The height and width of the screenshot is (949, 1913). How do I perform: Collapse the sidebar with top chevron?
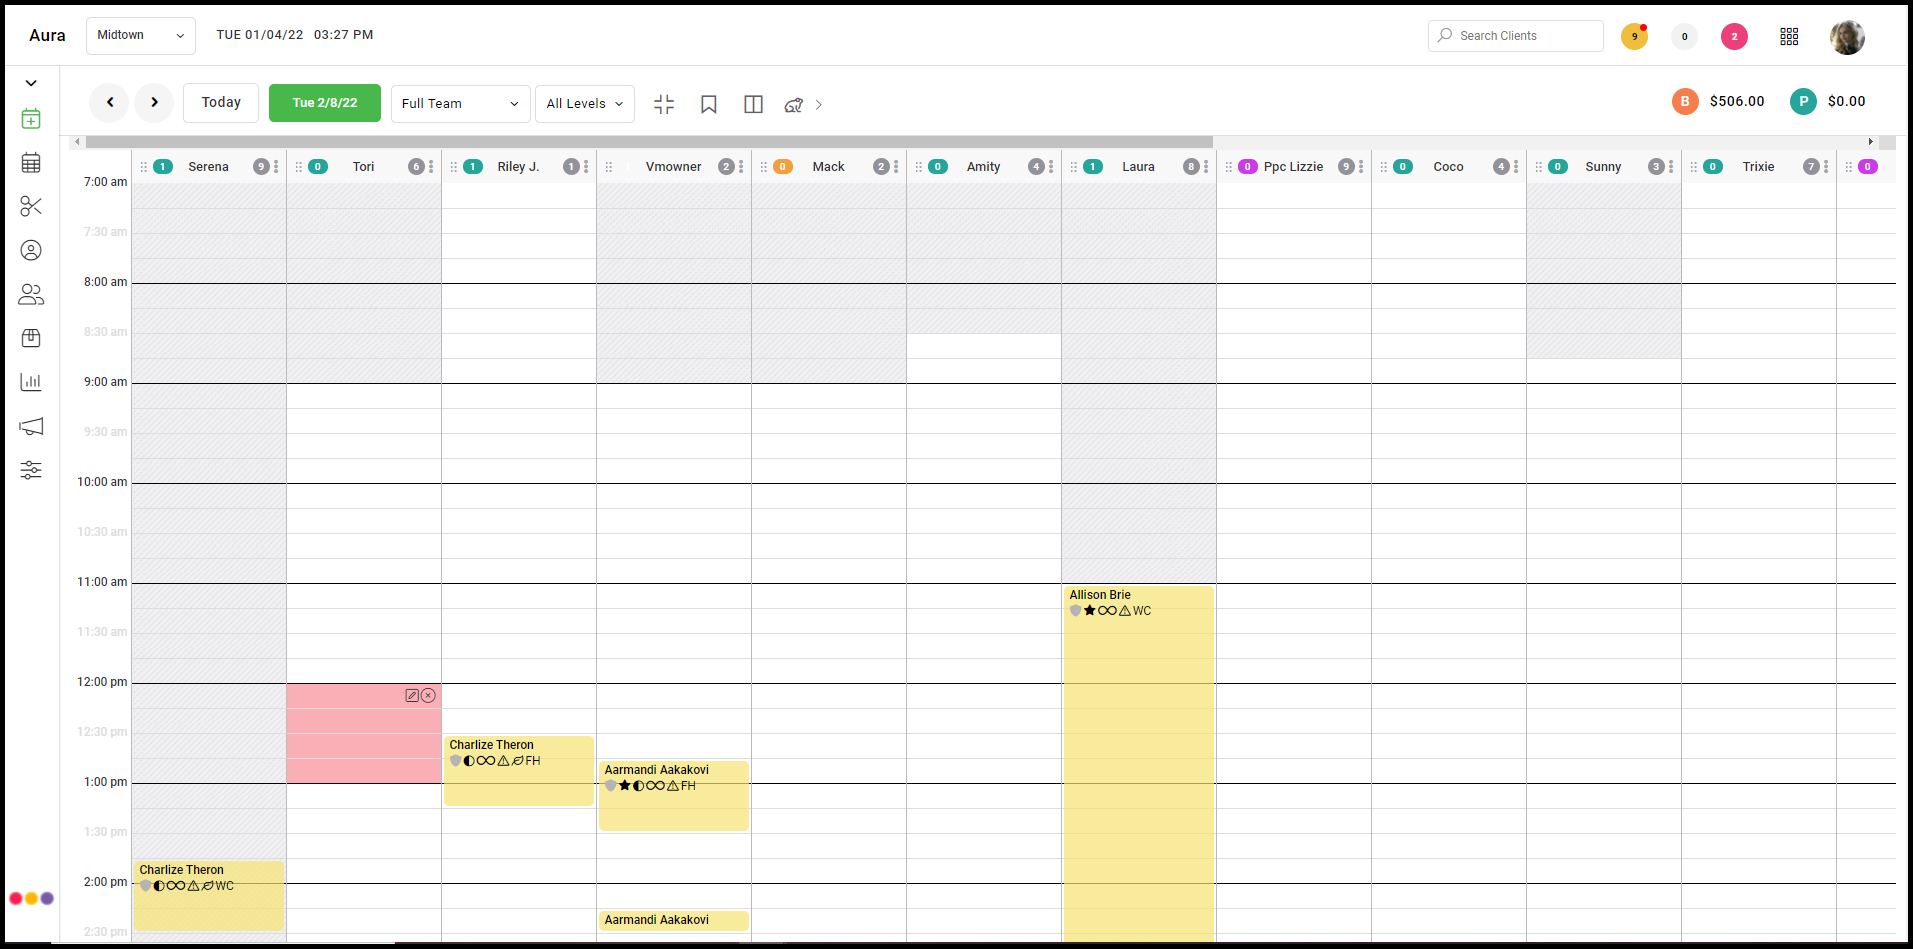point(31,83)
